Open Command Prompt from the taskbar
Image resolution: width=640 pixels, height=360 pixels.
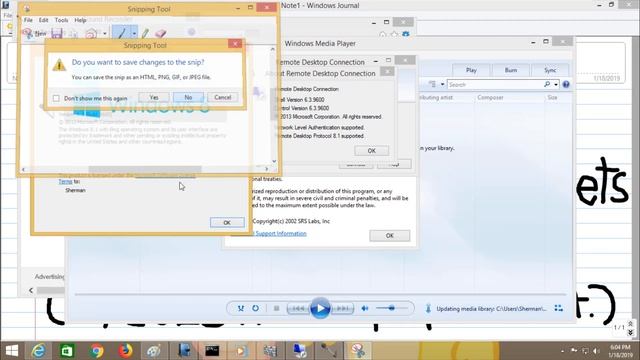[x=212, y=351]
